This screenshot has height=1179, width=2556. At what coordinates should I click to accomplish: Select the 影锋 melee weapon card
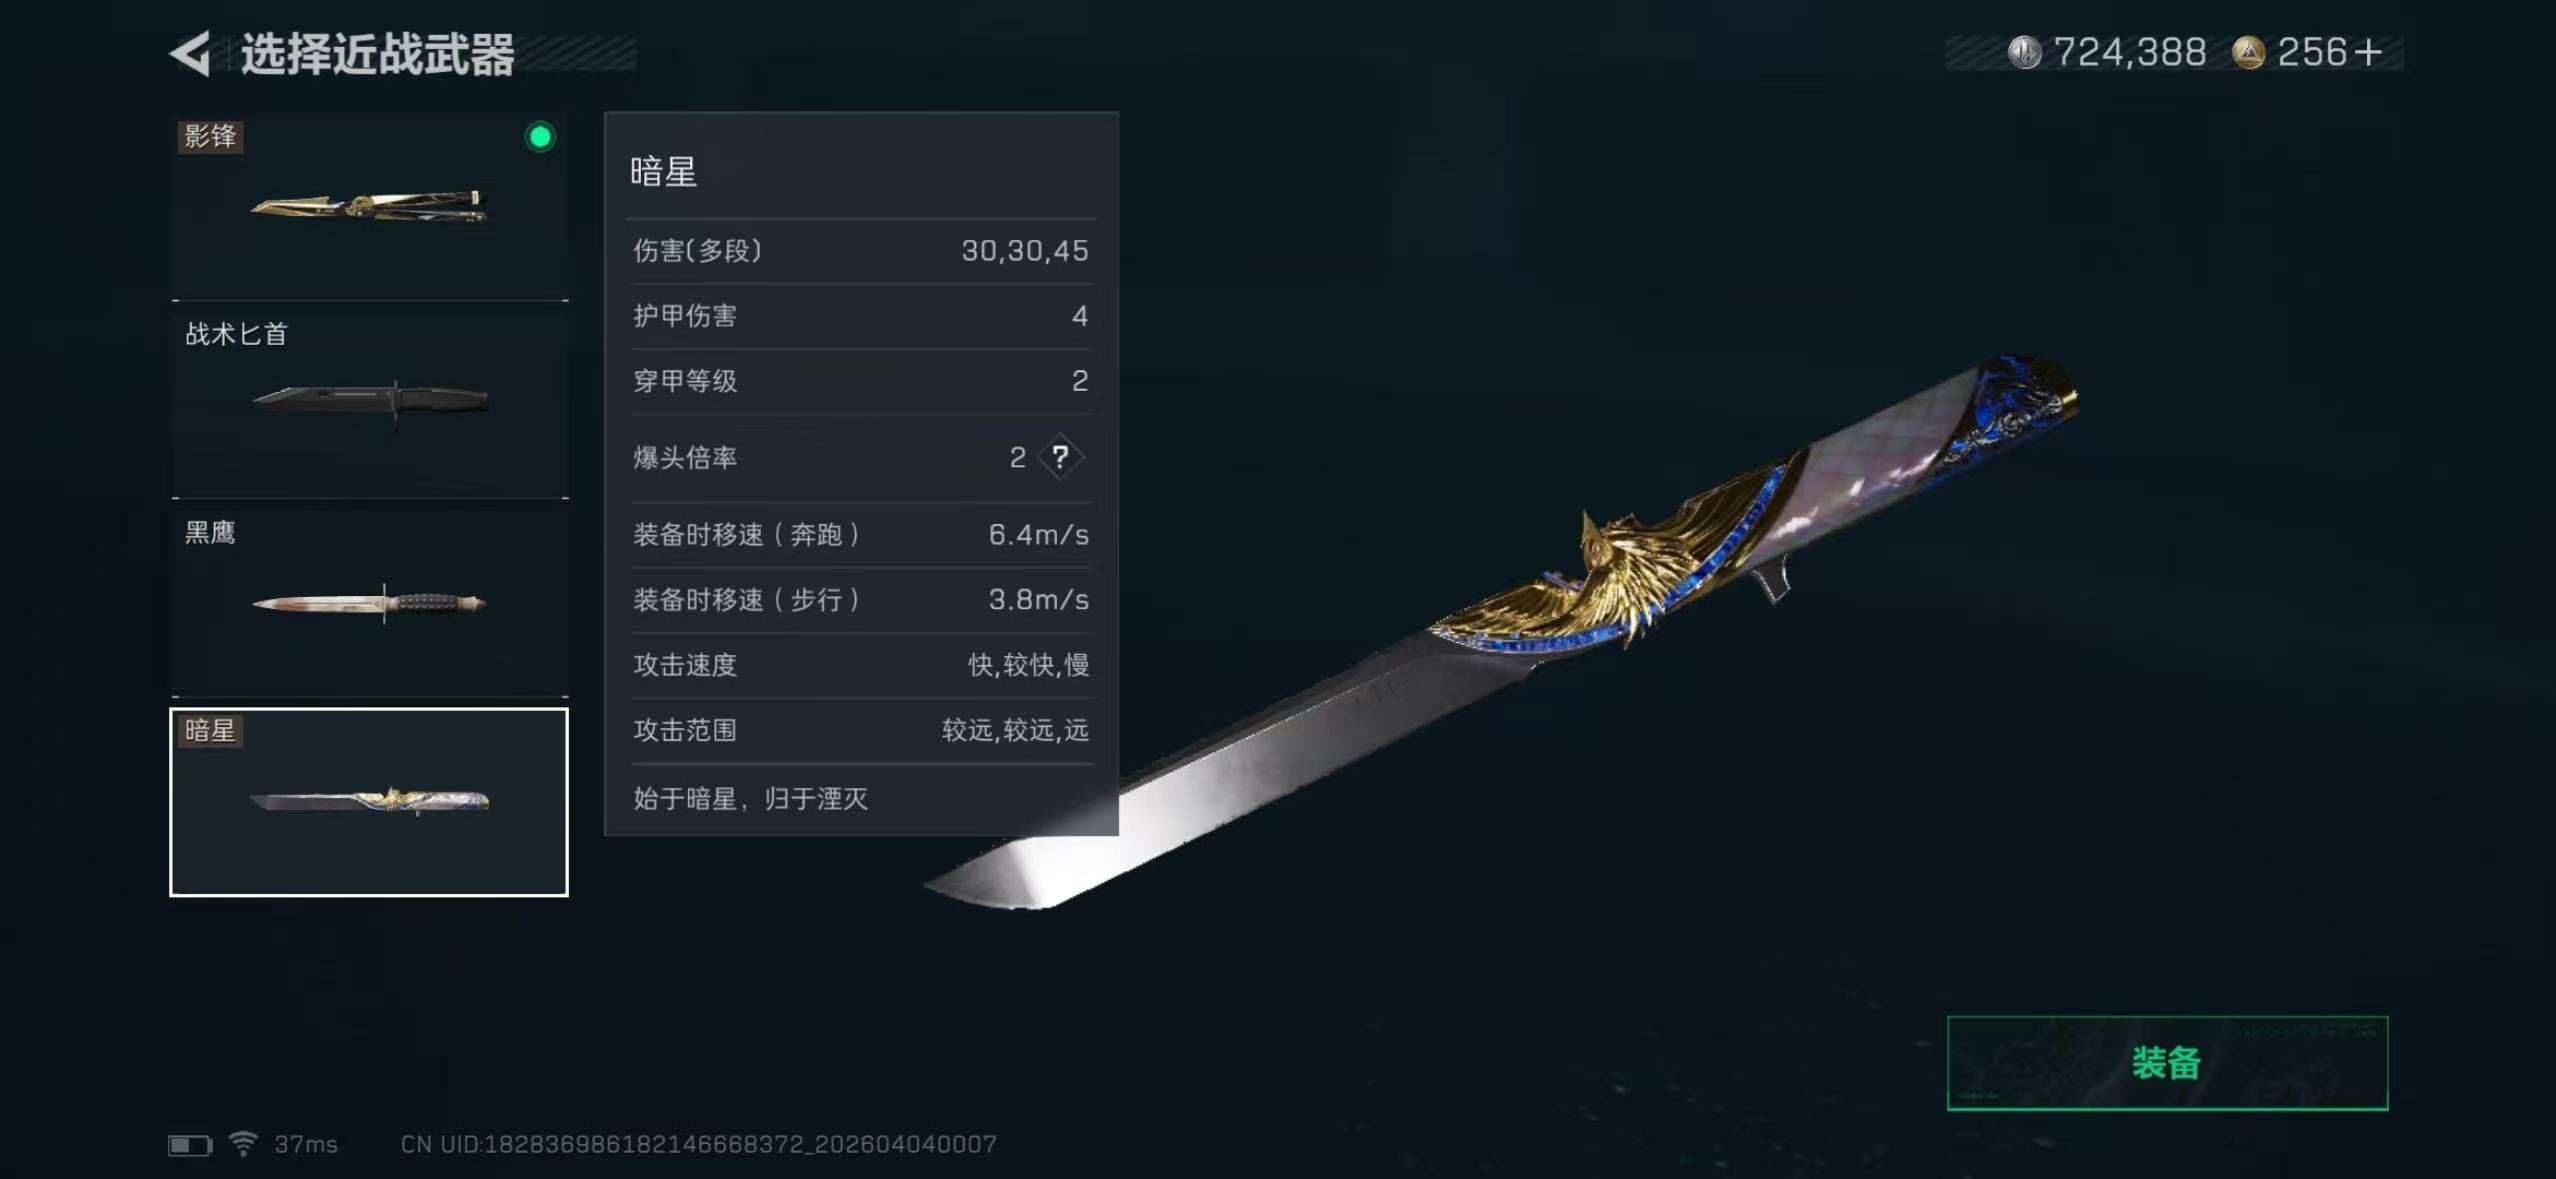tap(370, 207)
